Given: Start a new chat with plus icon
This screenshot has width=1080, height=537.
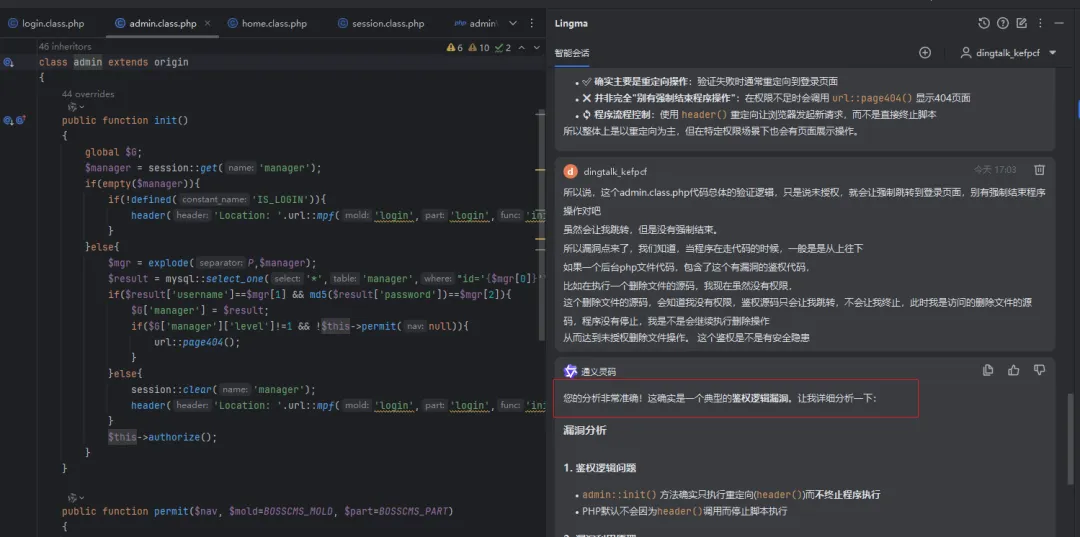Looking at the screenshot, I should (925, 53).
